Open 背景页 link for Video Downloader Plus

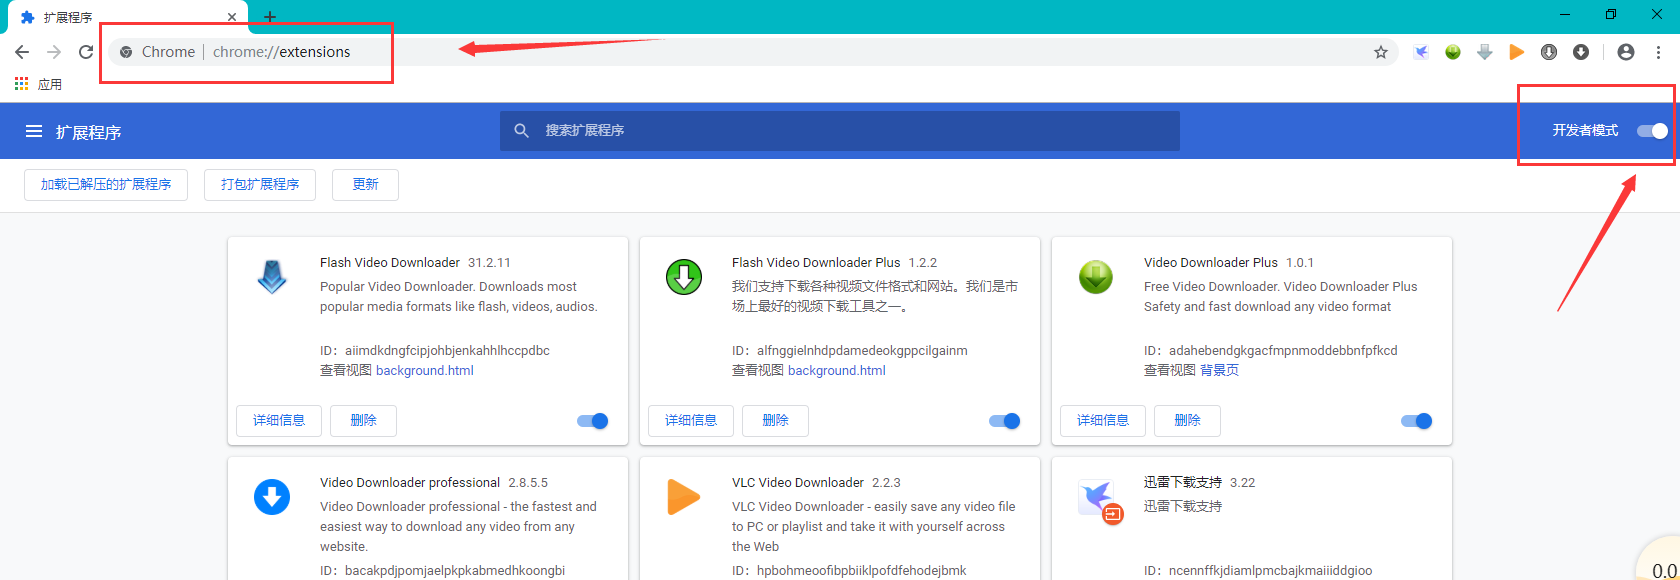[x=1219, y=371]
